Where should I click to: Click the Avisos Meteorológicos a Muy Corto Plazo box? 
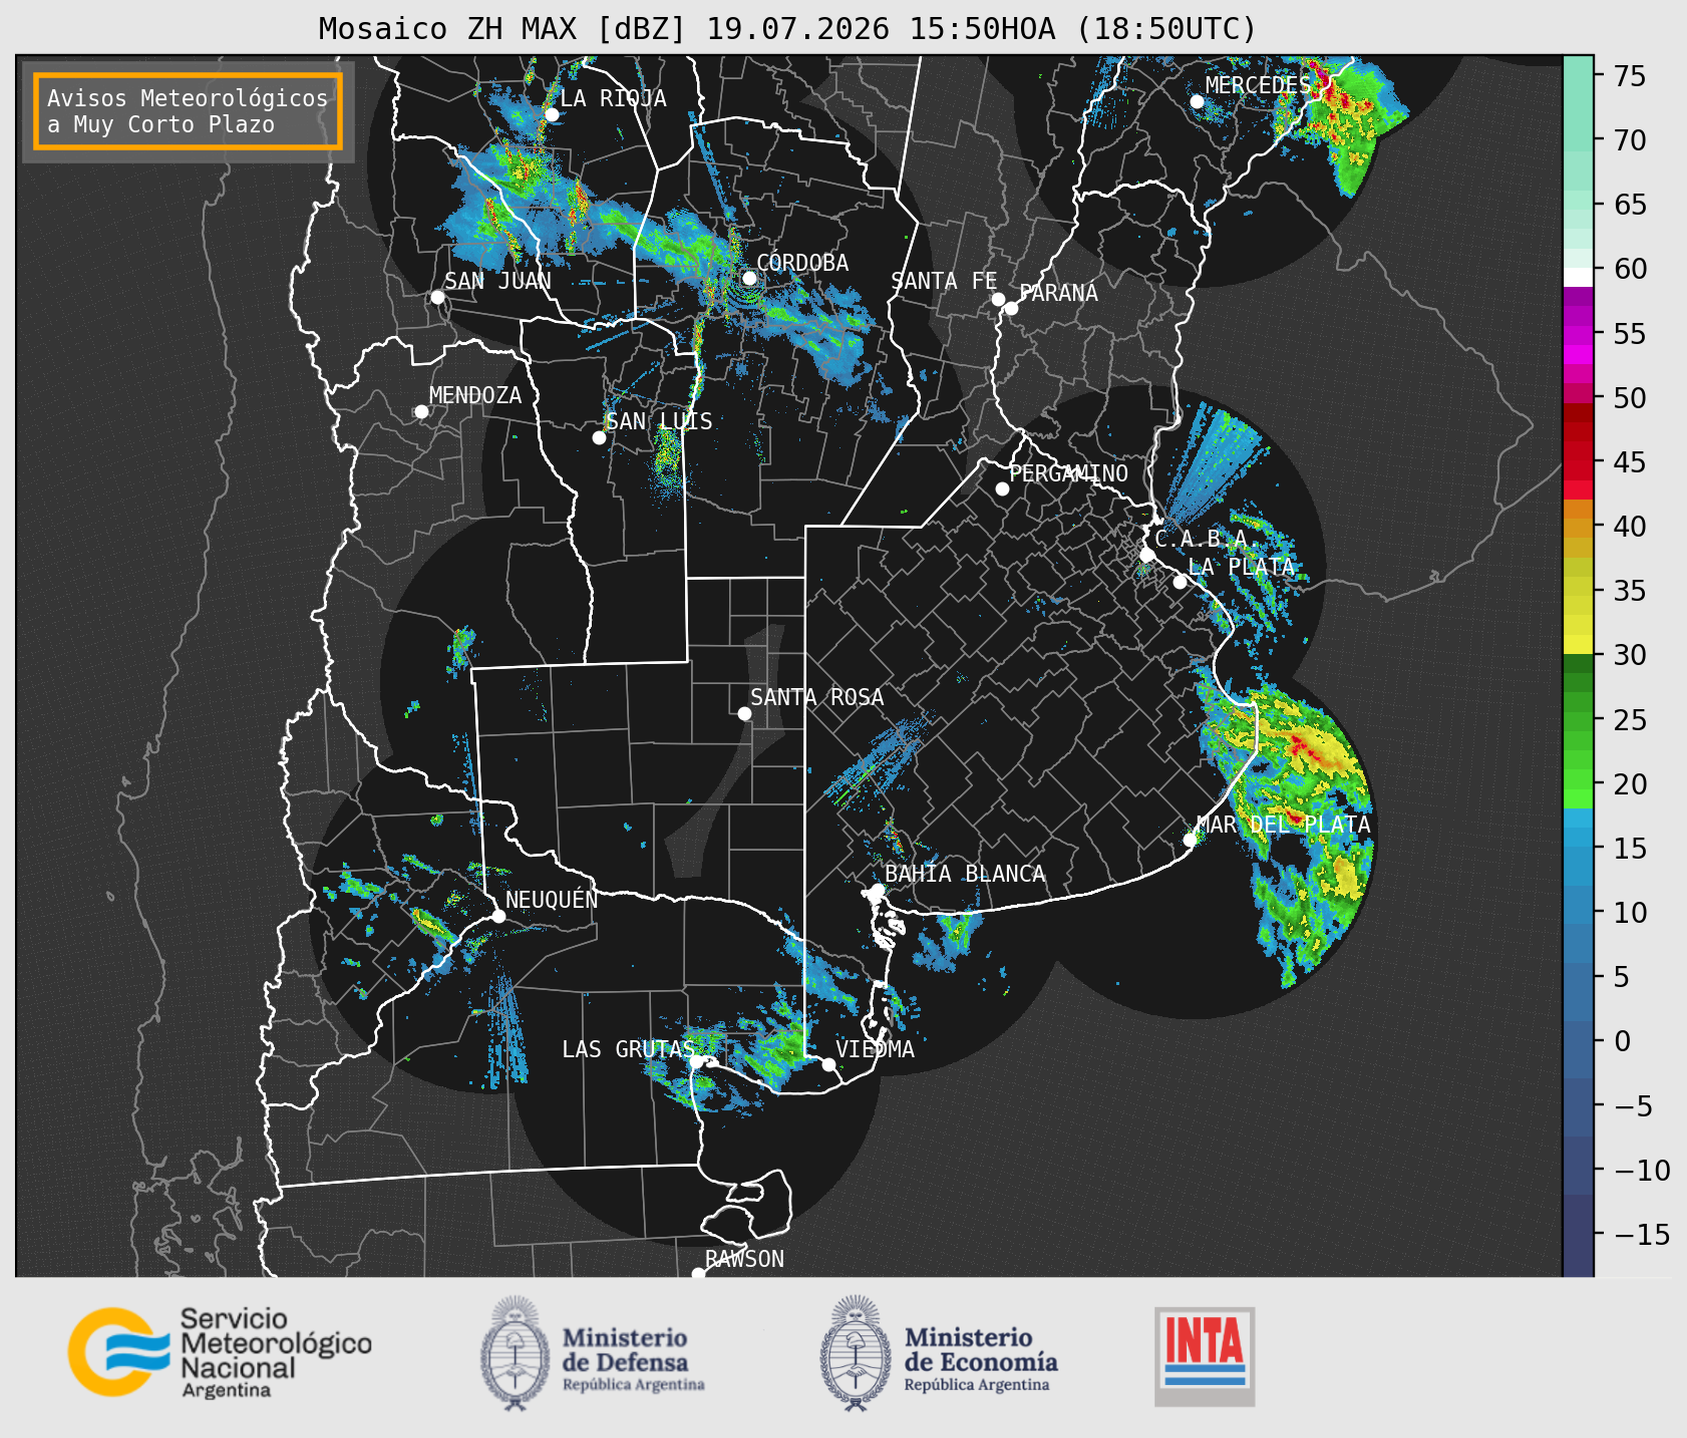[188, 111]
